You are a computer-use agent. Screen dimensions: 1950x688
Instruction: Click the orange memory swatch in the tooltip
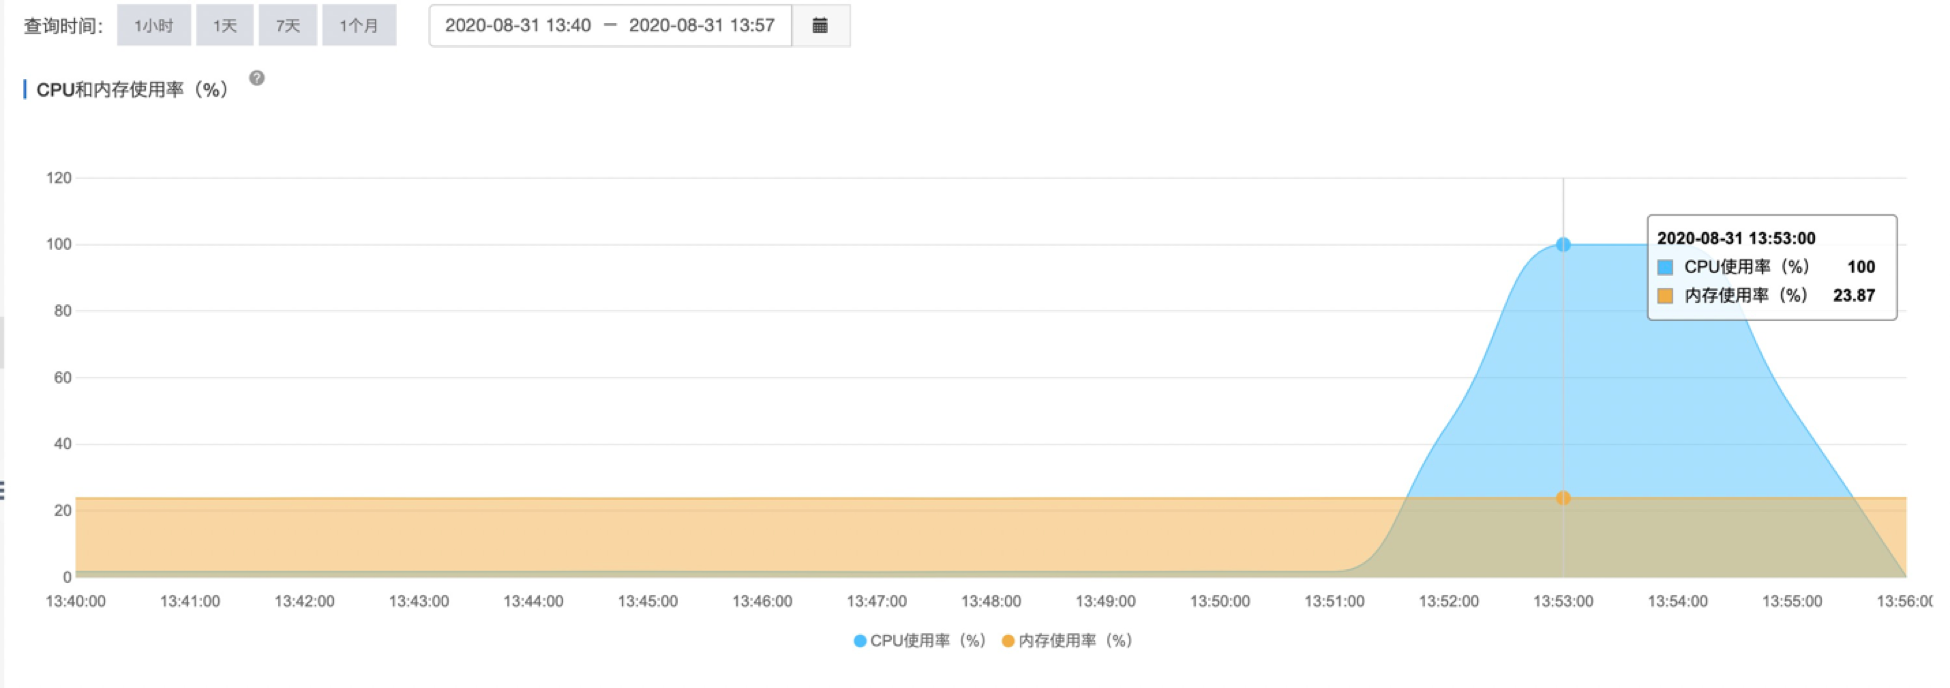[1665, 296]
